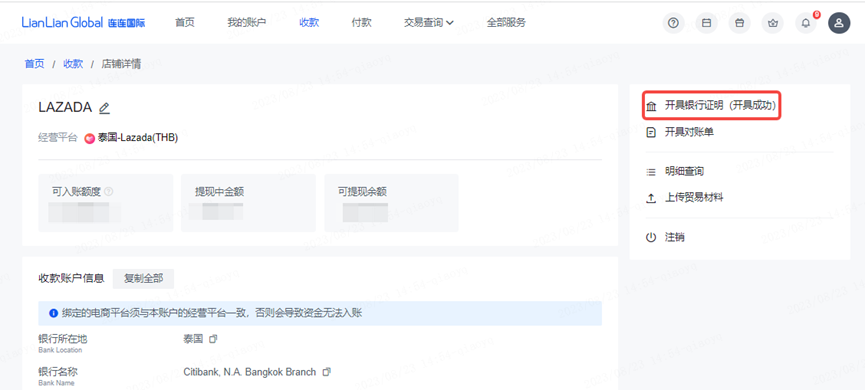Click the 可提现余额 label
The width and height of the screenshot is (865, 390).
[x=362, y=191]
